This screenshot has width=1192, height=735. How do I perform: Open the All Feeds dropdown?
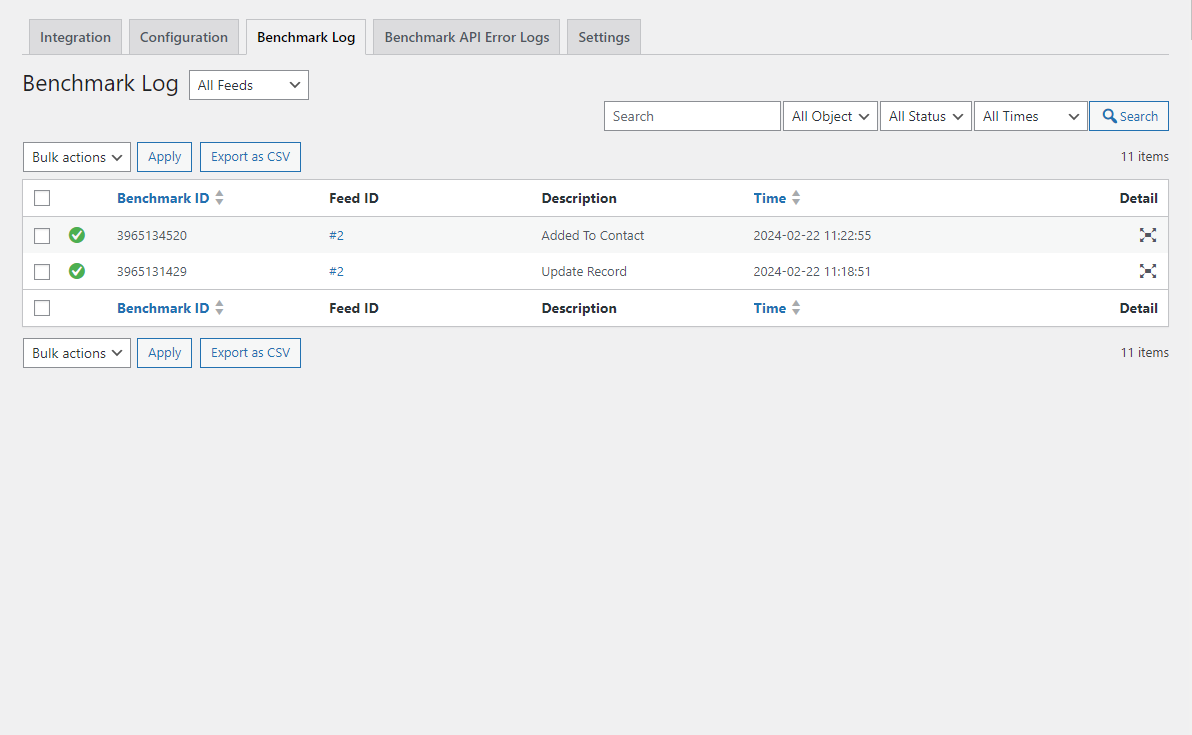(249, 85)
